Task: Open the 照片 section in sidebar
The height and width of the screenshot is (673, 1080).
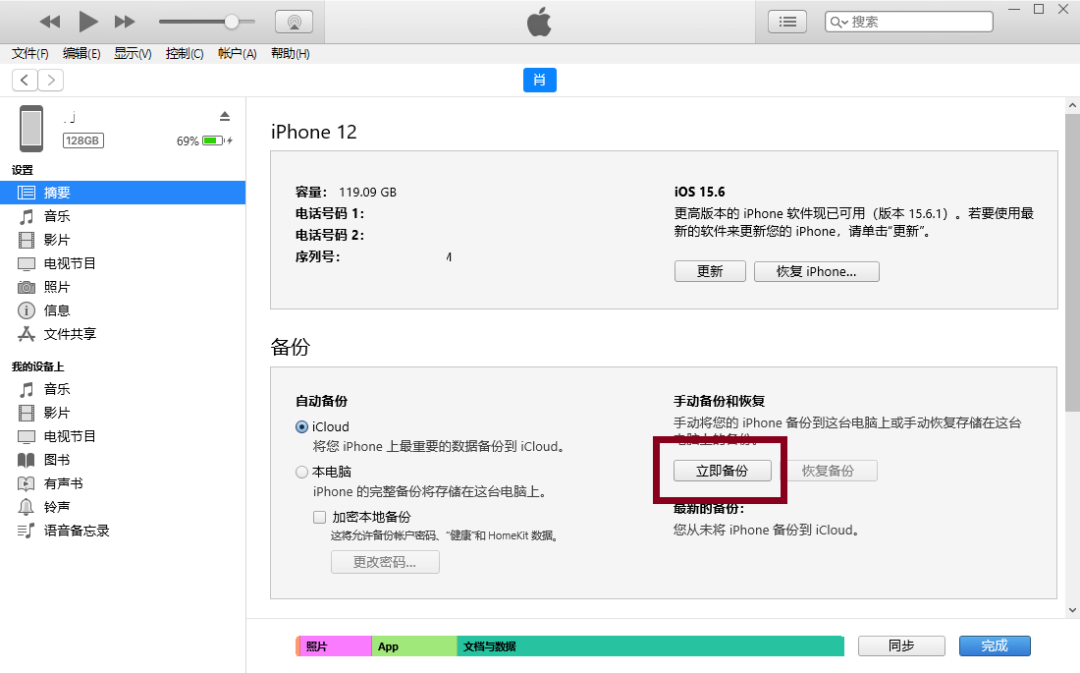Action: click(x=58, y=287)
